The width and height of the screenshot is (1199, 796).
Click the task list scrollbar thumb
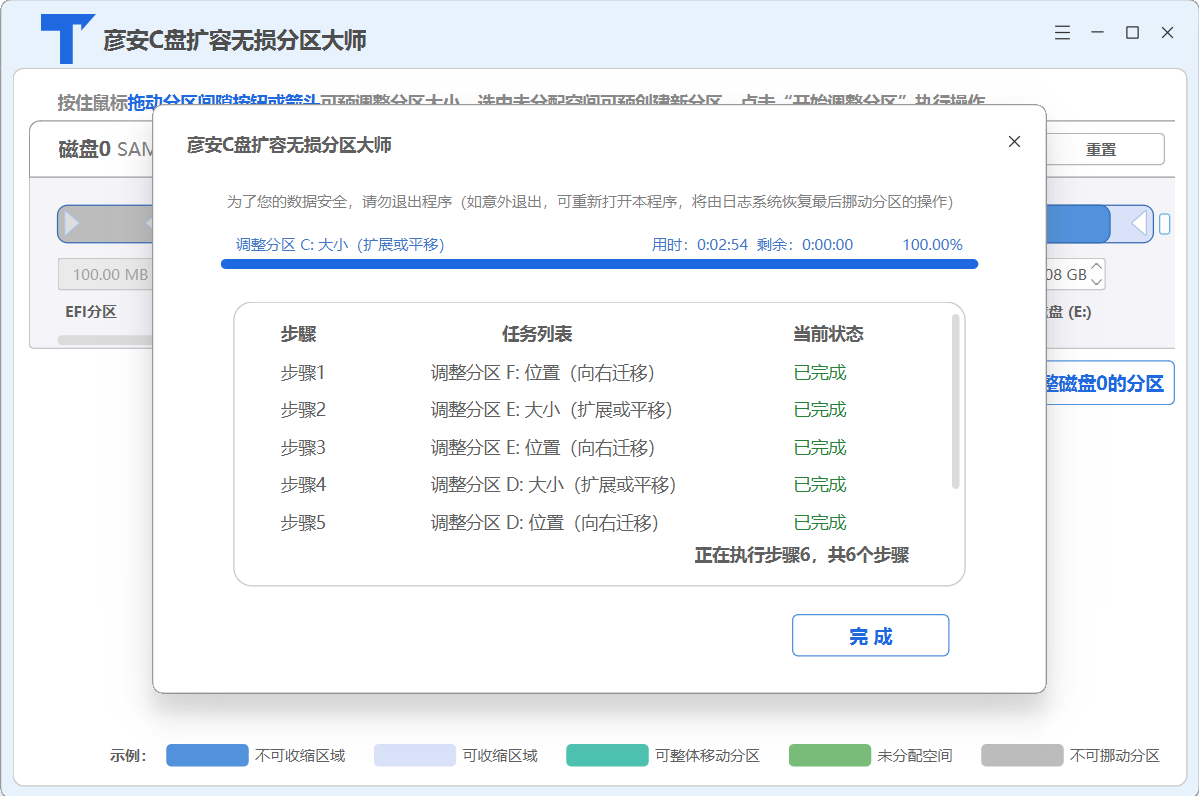955,401
